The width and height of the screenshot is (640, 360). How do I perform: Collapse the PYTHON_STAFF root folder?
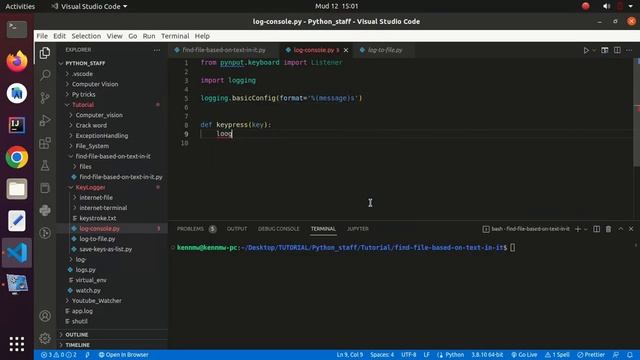[x=85, y=63]
